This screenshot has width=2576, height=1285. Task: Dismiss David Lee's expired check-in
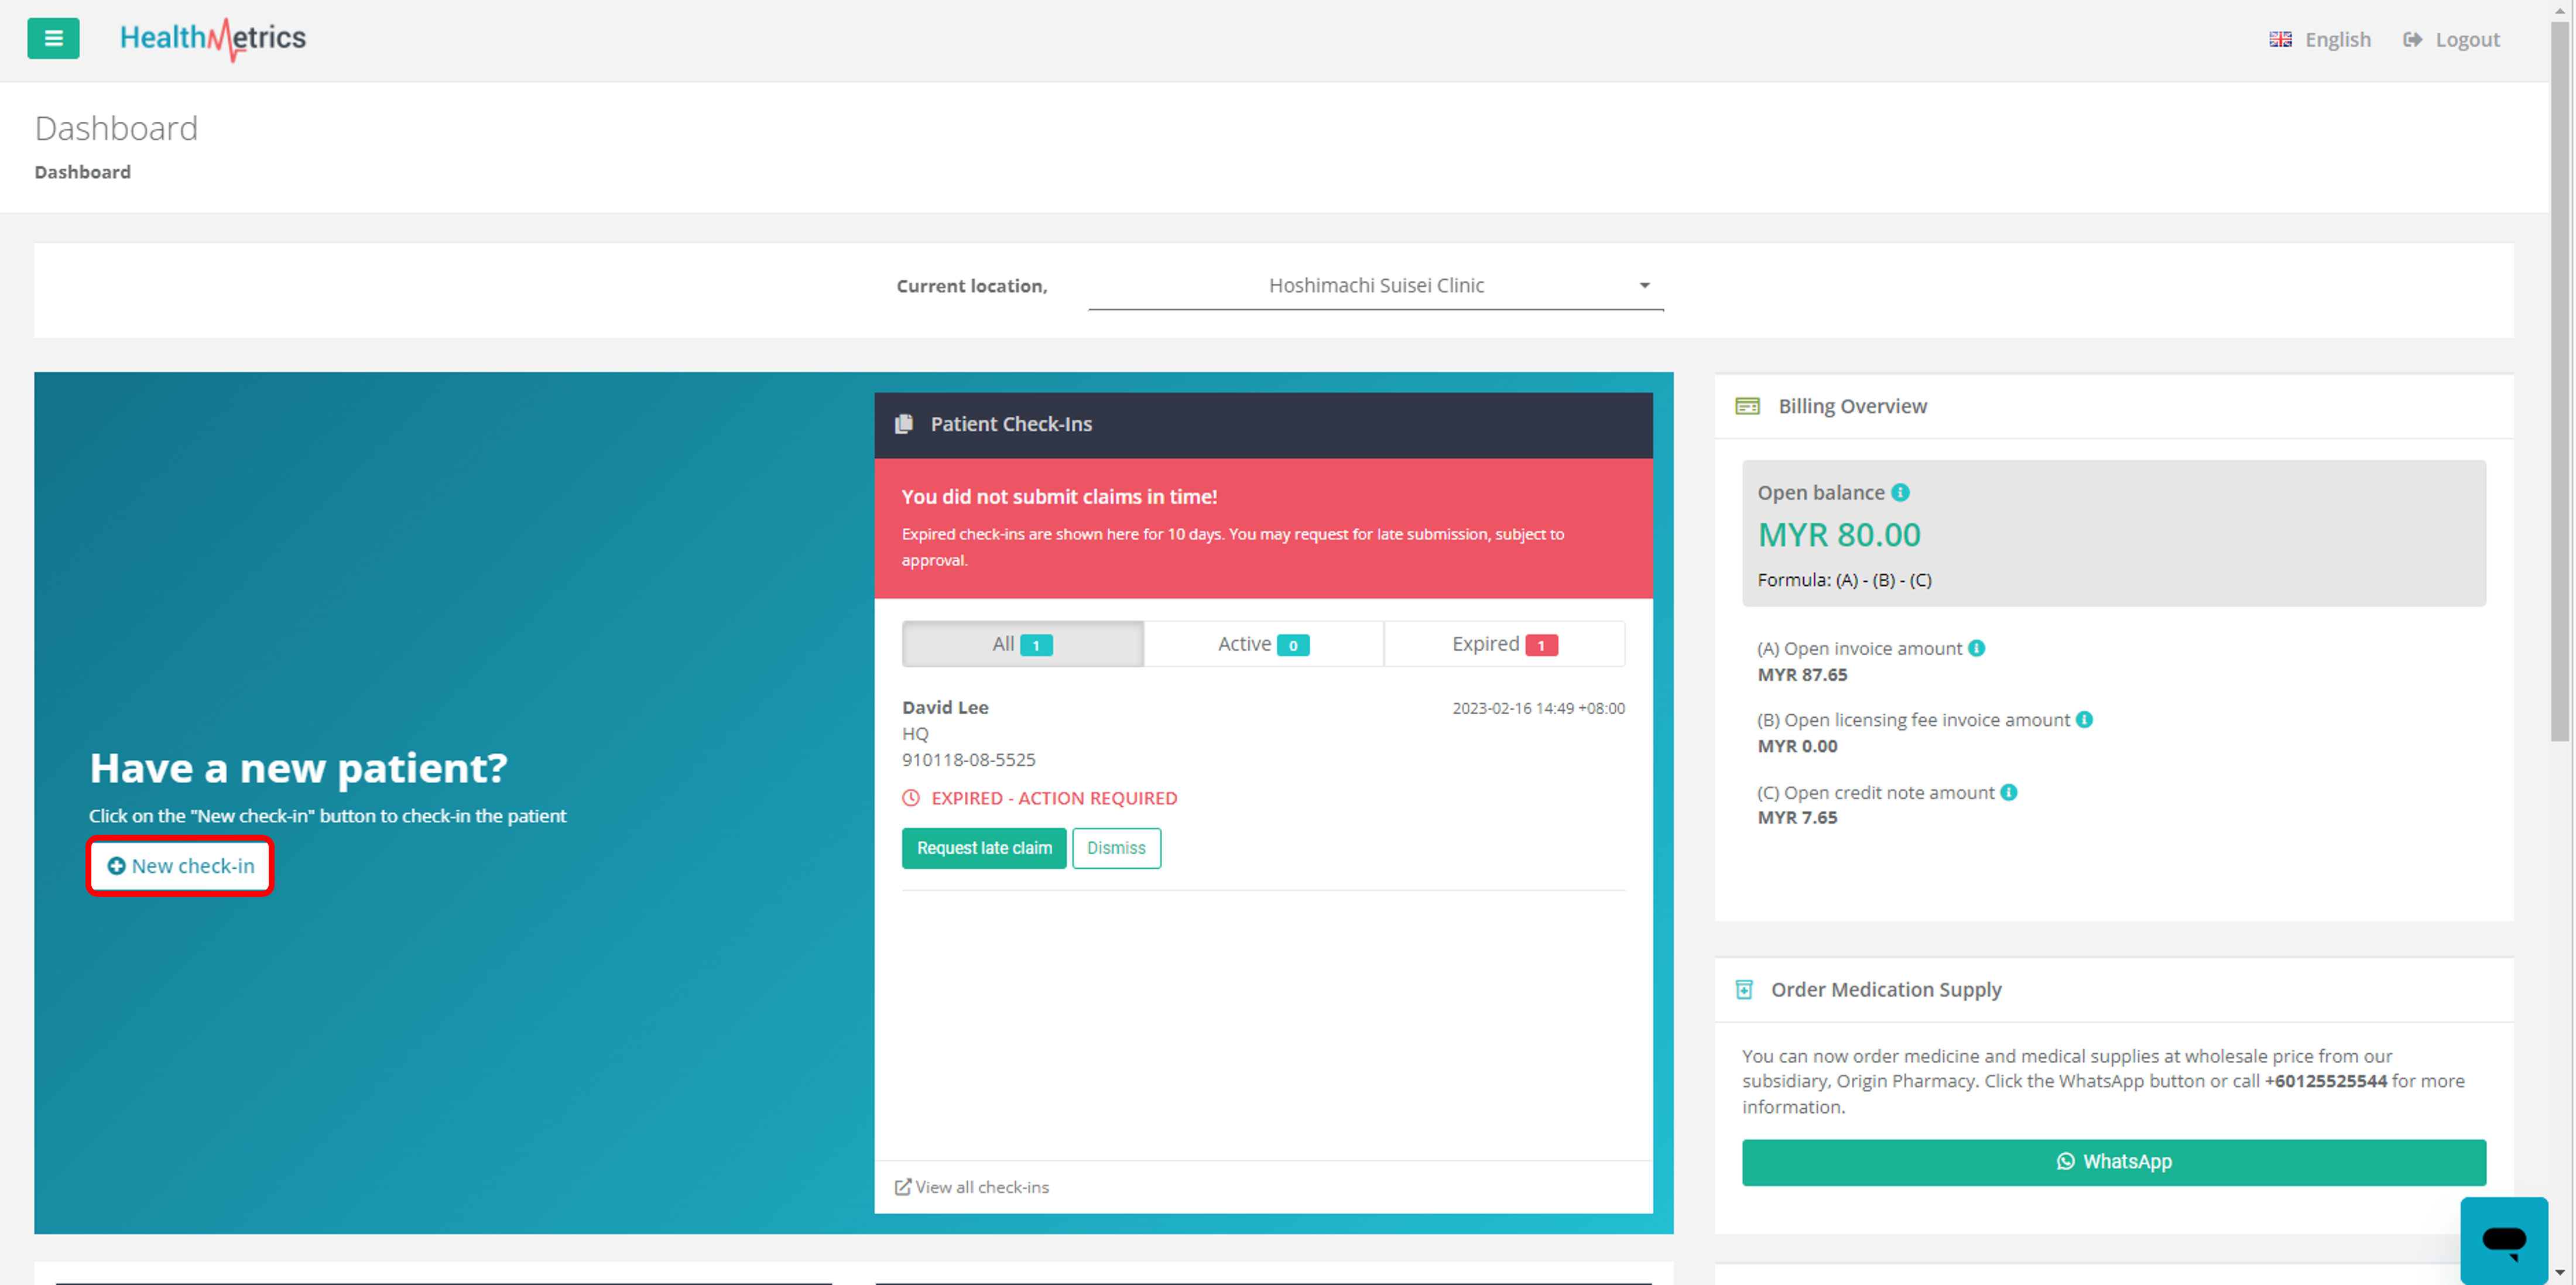(x=1116, y=848)
